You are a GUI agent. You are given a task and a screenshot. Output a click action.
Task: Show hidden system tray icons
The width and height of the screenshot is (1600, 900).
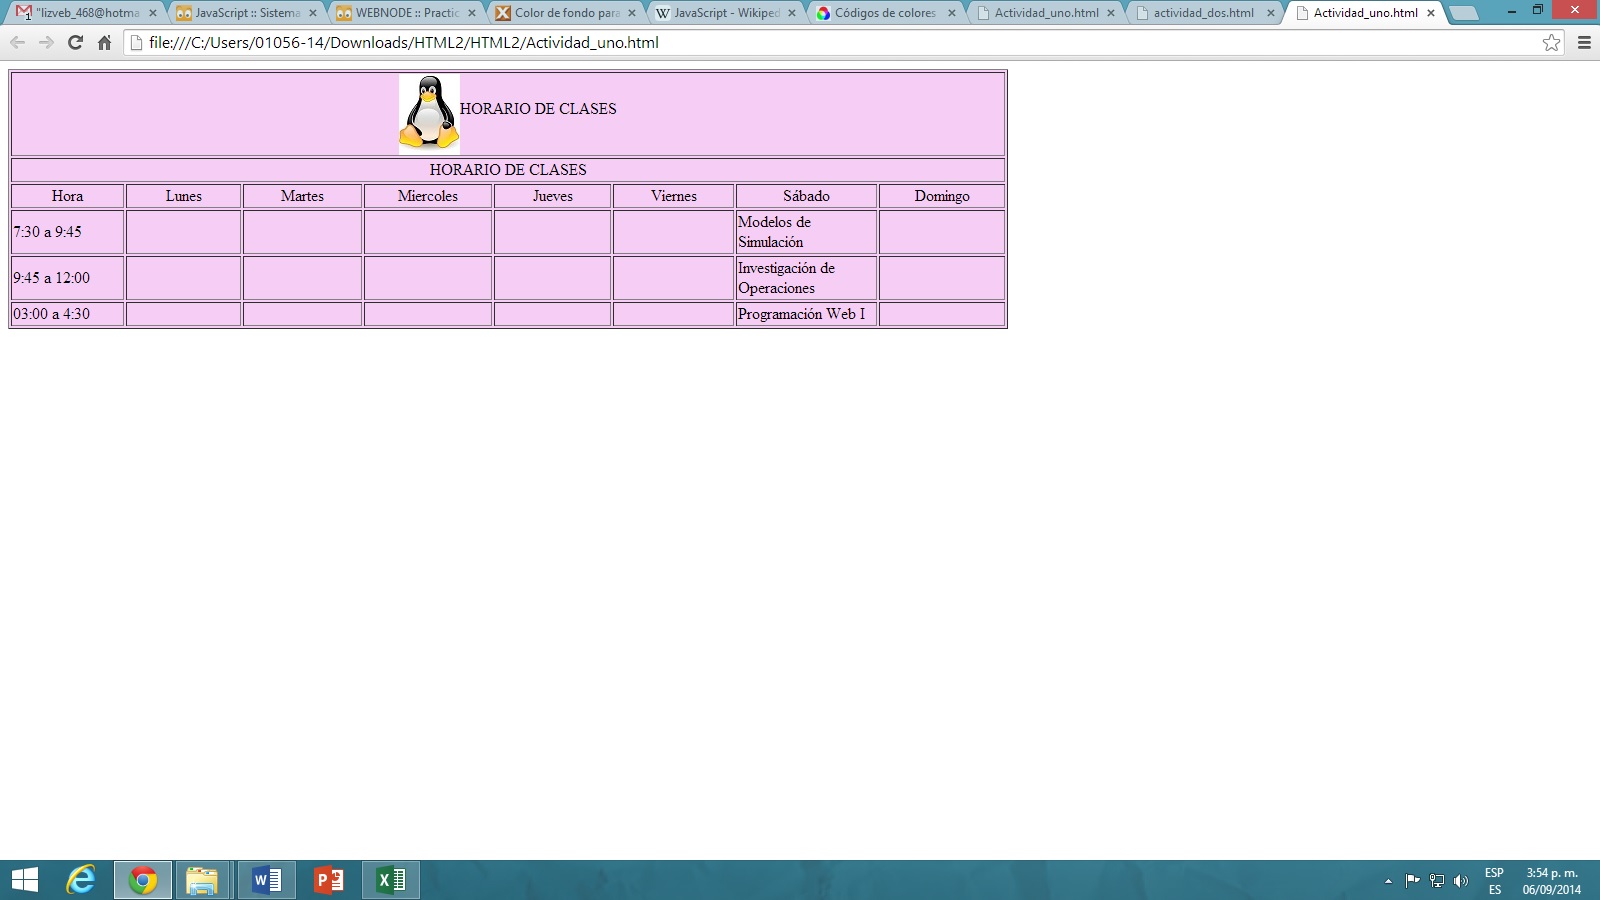pyautogui.click(x=1388, y=881)
